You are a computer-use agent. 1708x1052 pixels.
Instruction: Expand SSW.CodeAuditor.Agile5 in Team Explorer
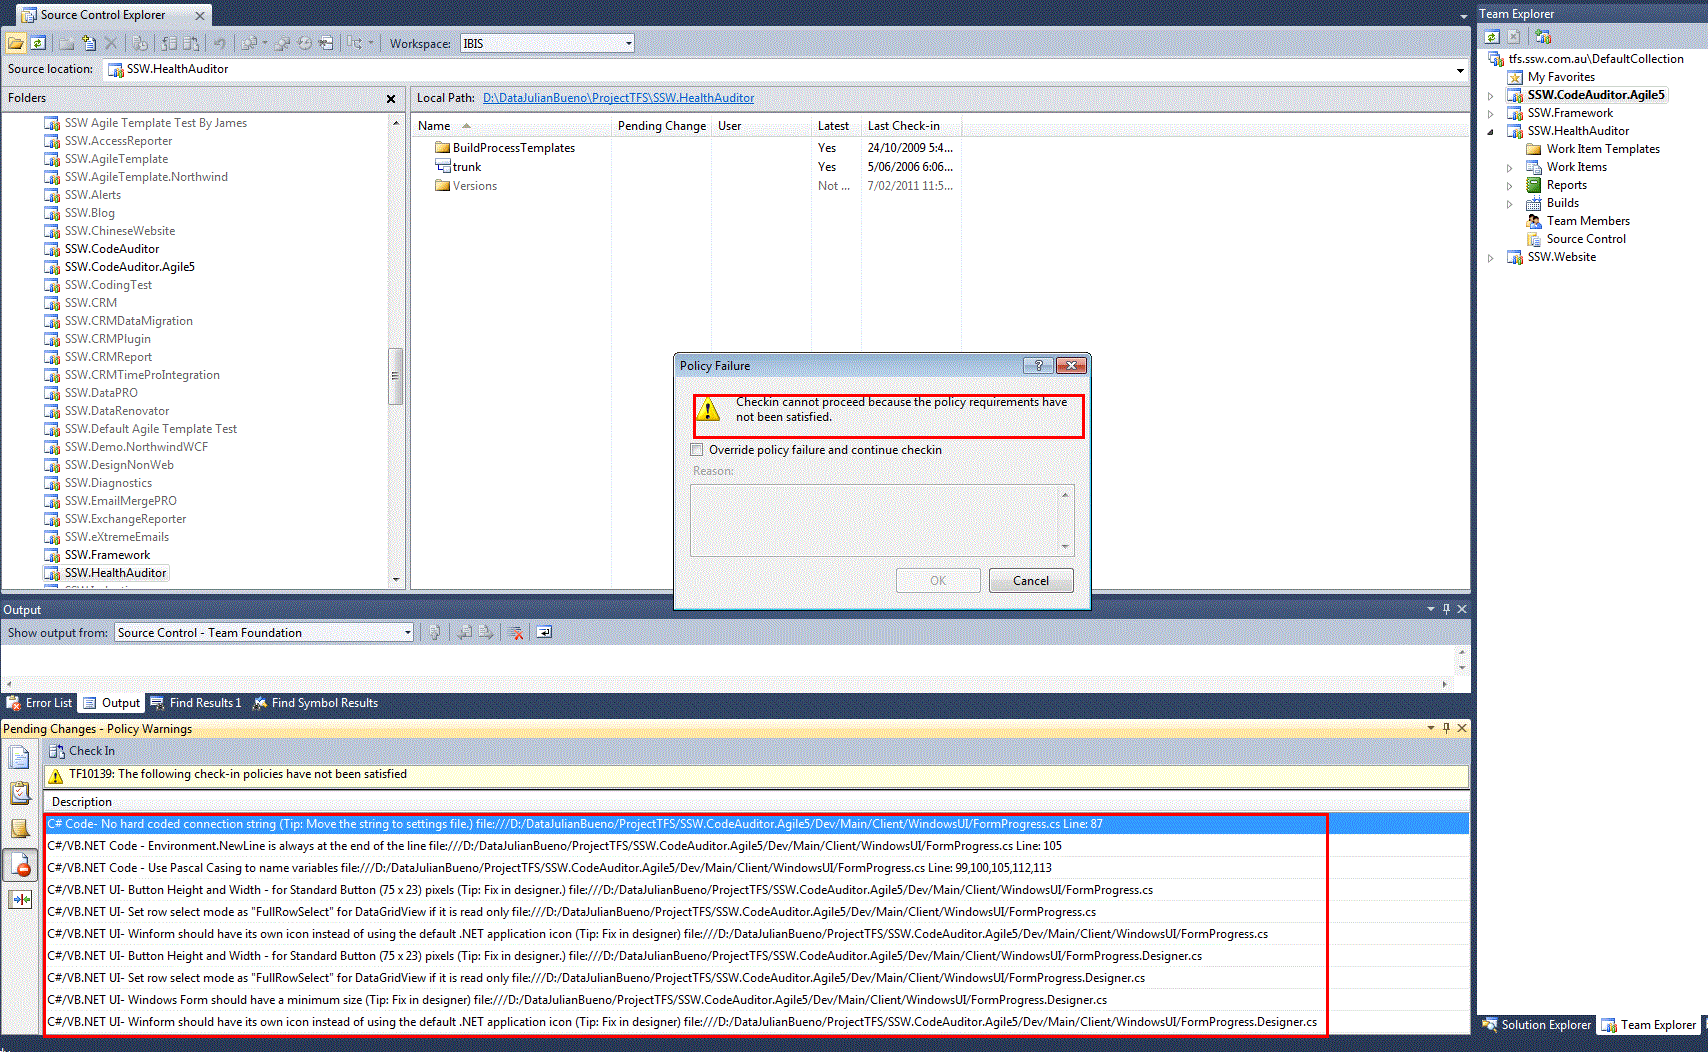pyautogui.click(x=1491, y=96)
